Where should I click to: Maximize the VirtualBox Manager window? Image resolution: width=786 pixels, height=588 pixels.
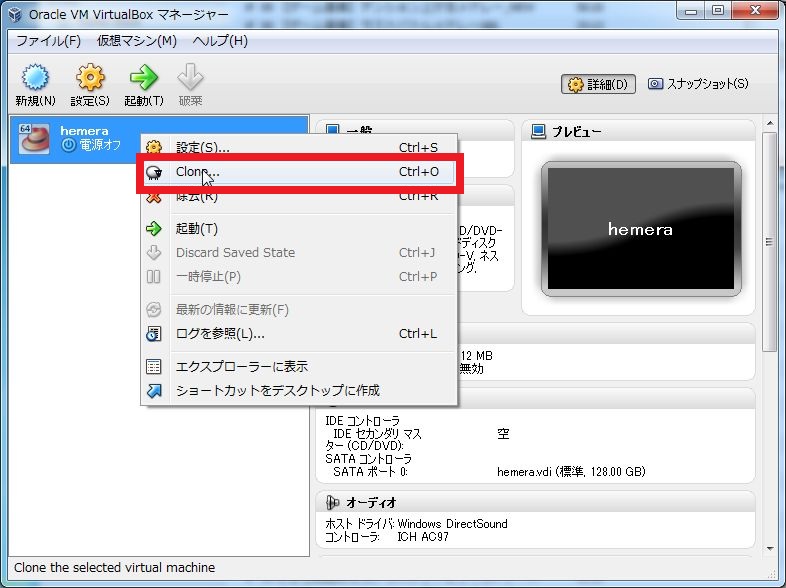[718, 11]
